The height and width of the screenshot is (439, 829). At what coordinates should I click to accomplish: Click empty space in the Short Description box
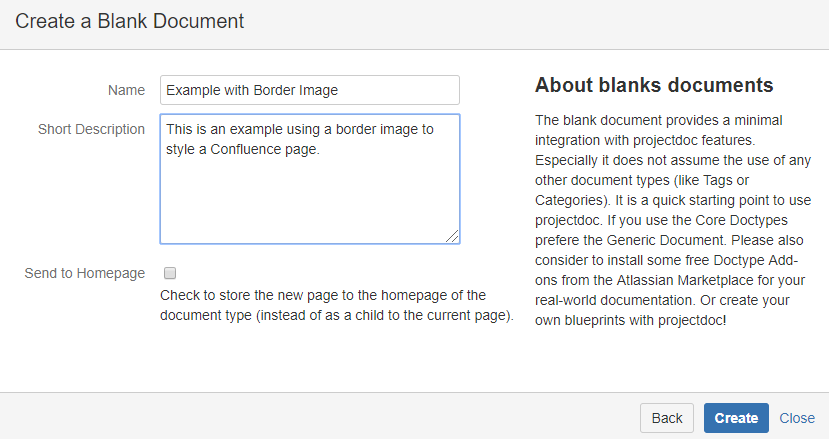pos(309,205)
